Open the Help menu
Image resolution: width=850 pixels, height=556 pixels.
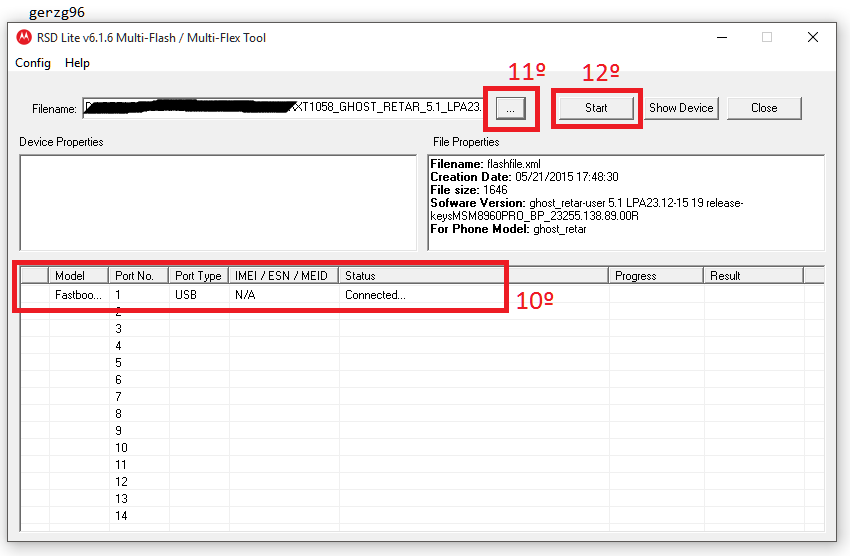[x=77, y=63]
